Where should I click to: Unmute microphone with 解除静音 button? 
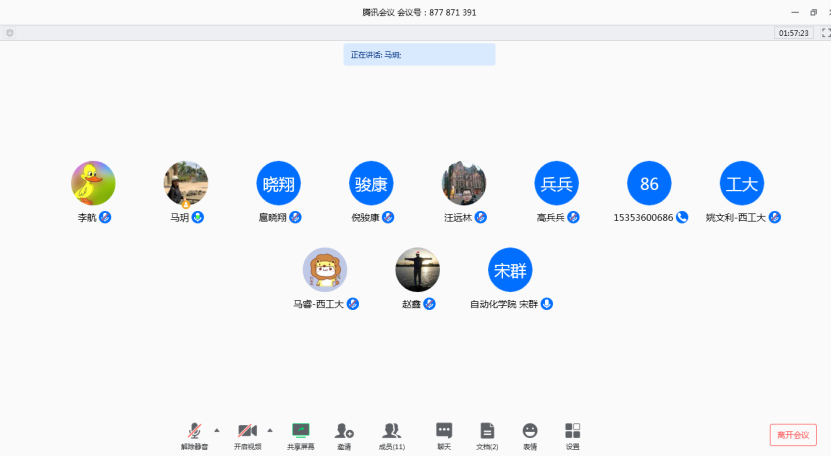(195, 434)
